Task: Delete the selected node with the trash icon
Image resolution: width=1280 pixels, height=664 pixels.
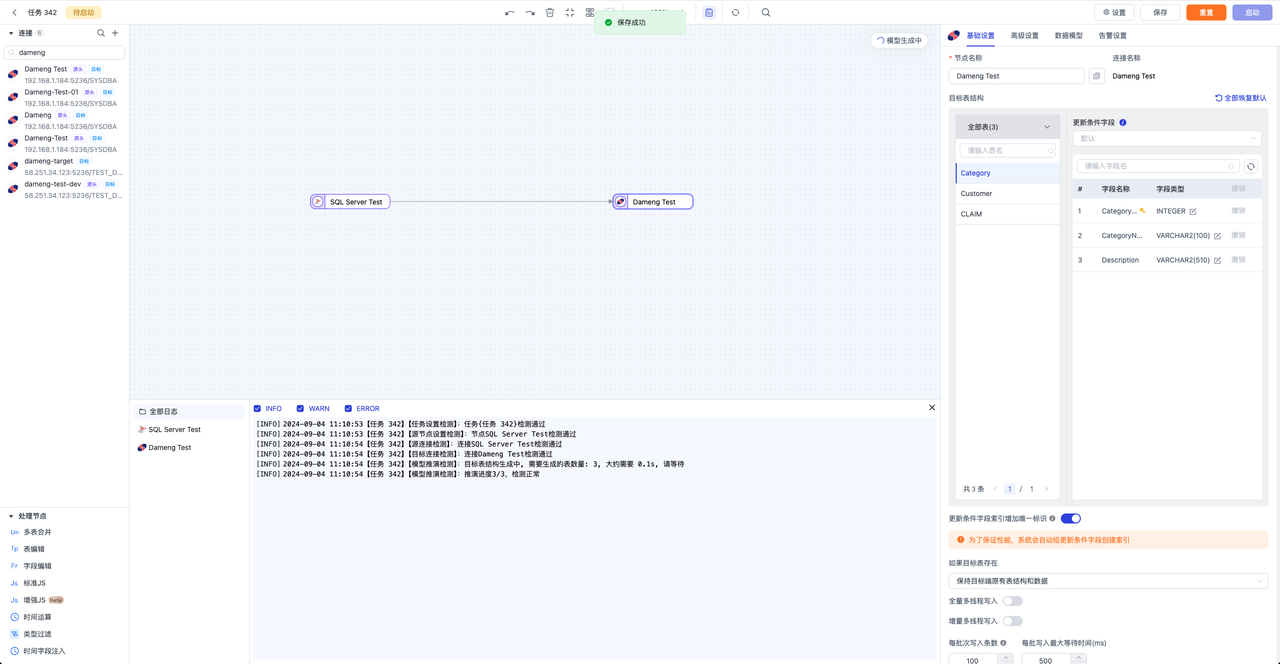Action: pyautogui.click(x=550, y=13)
